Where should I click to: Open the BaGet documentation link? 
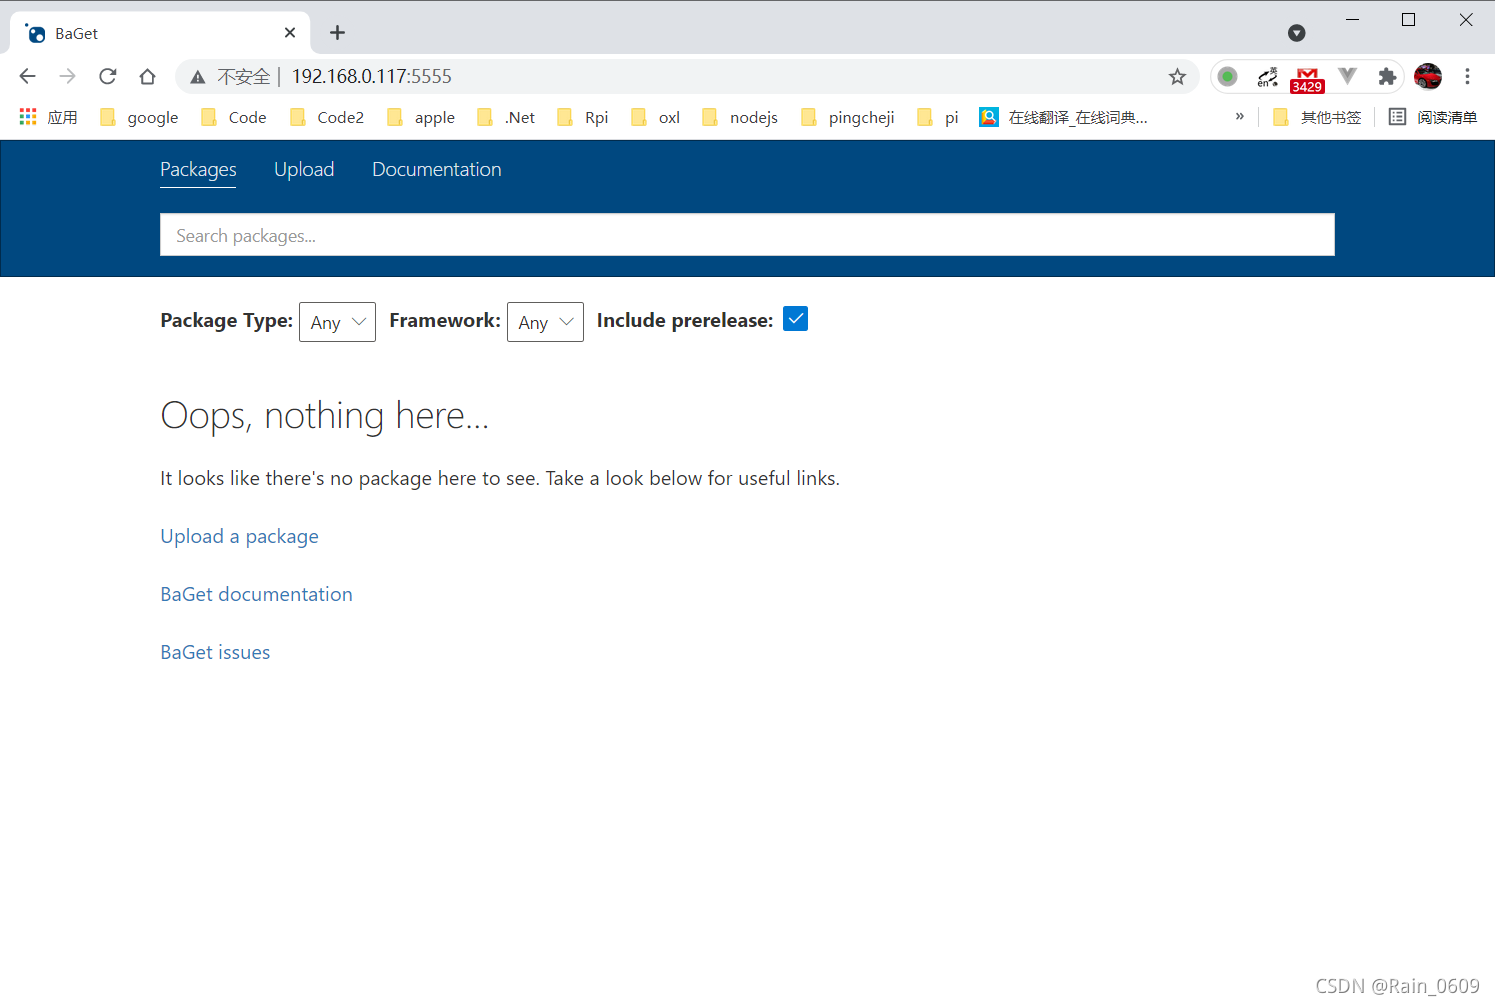[x=256, y=594]
